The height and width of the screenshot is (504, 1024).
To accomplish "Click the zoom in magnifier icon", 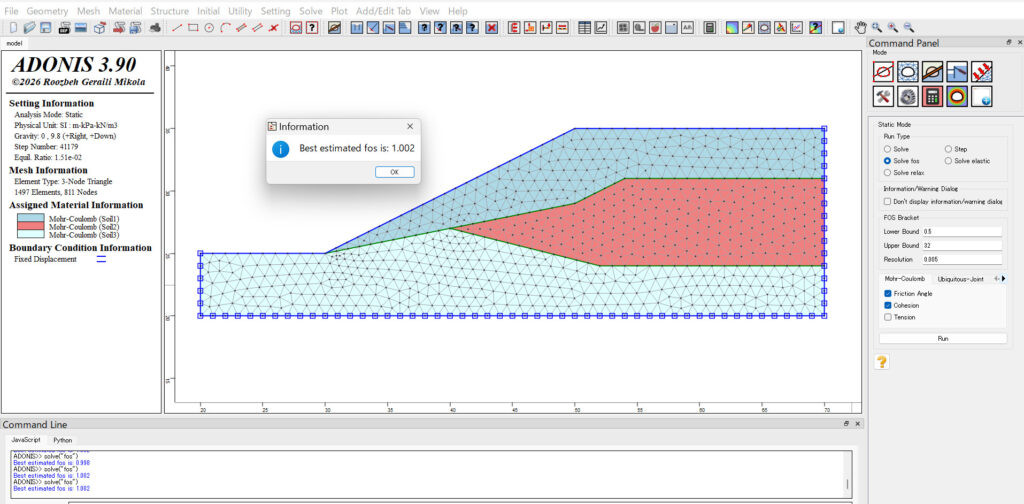I will (x=893, y=28).
